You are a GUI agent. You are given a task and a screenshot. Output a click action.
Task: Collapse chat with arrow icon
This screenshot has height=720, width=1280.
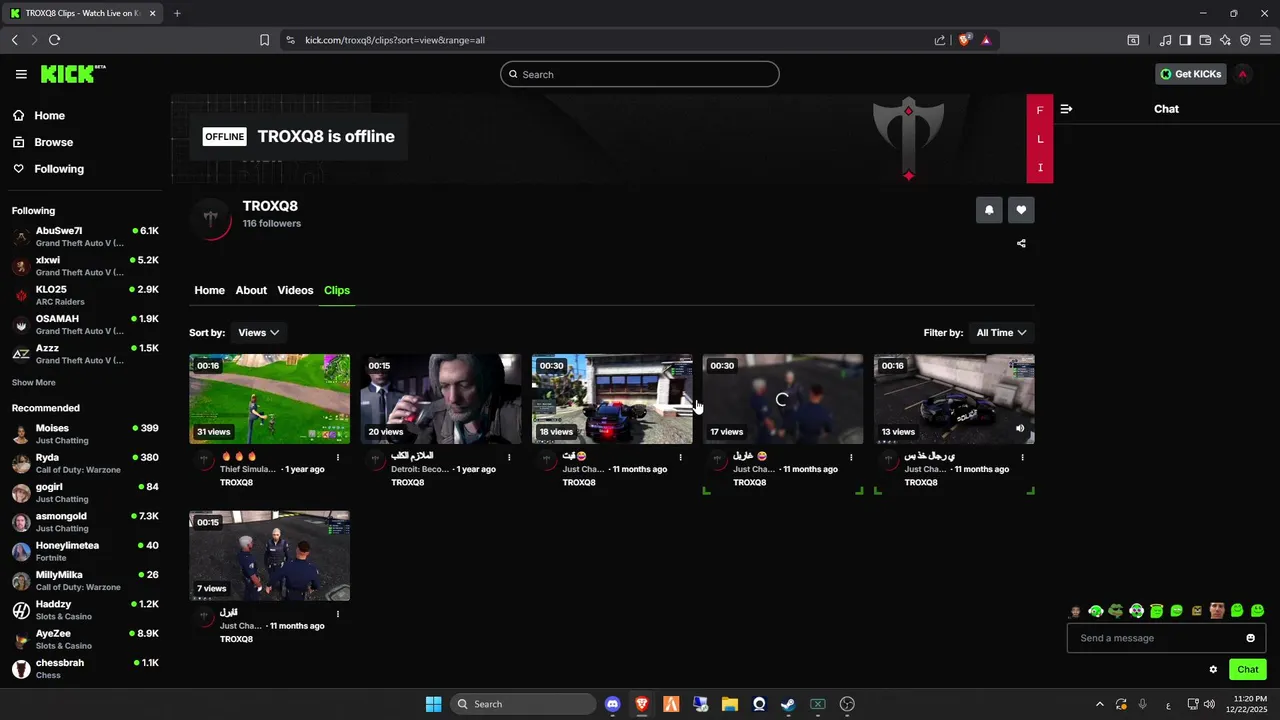(1066, 109)
